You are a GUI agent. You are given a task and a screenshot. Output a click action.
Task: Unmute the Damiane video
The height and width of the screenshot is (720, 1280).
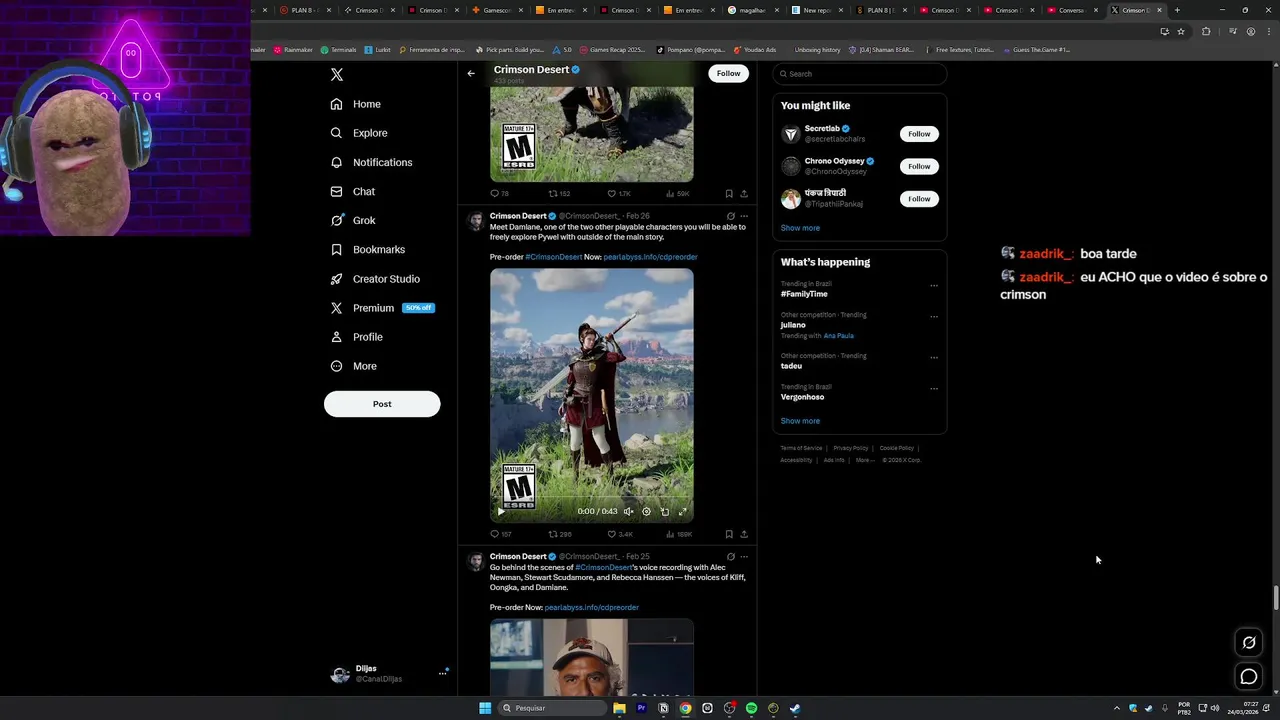(x=628, y=512)
